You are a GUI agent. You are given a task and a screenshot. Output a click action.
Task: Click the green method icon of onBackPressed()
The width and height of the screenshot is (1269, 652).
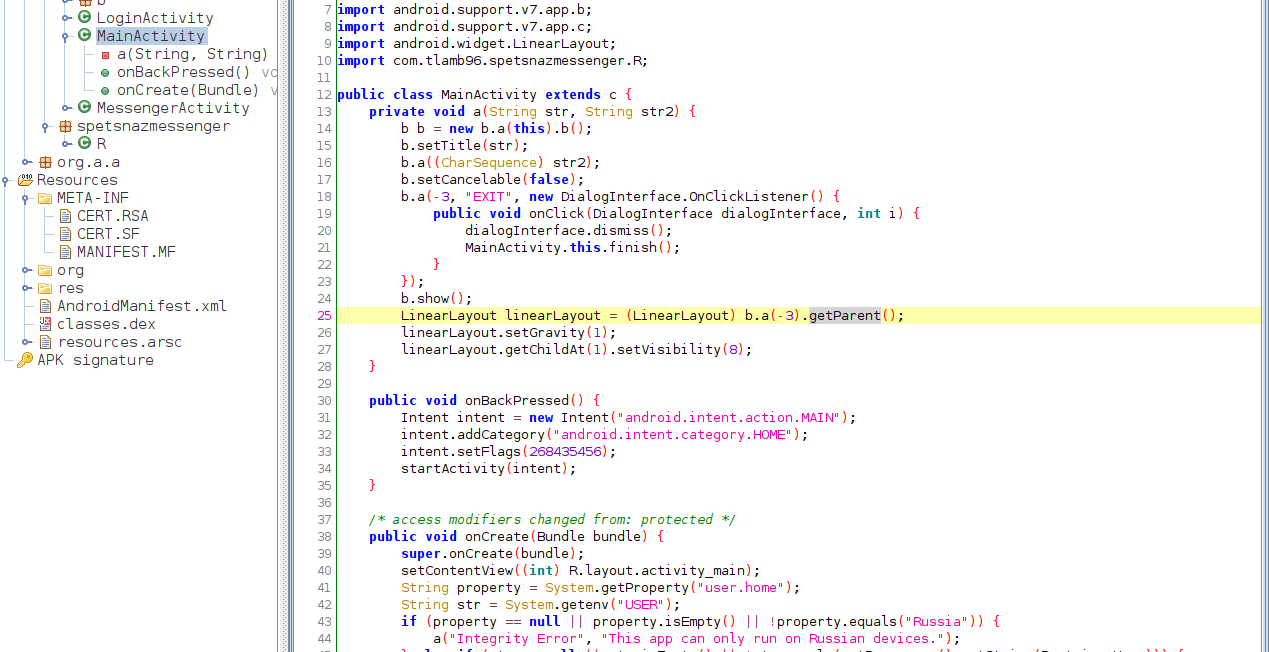(106, 73)
